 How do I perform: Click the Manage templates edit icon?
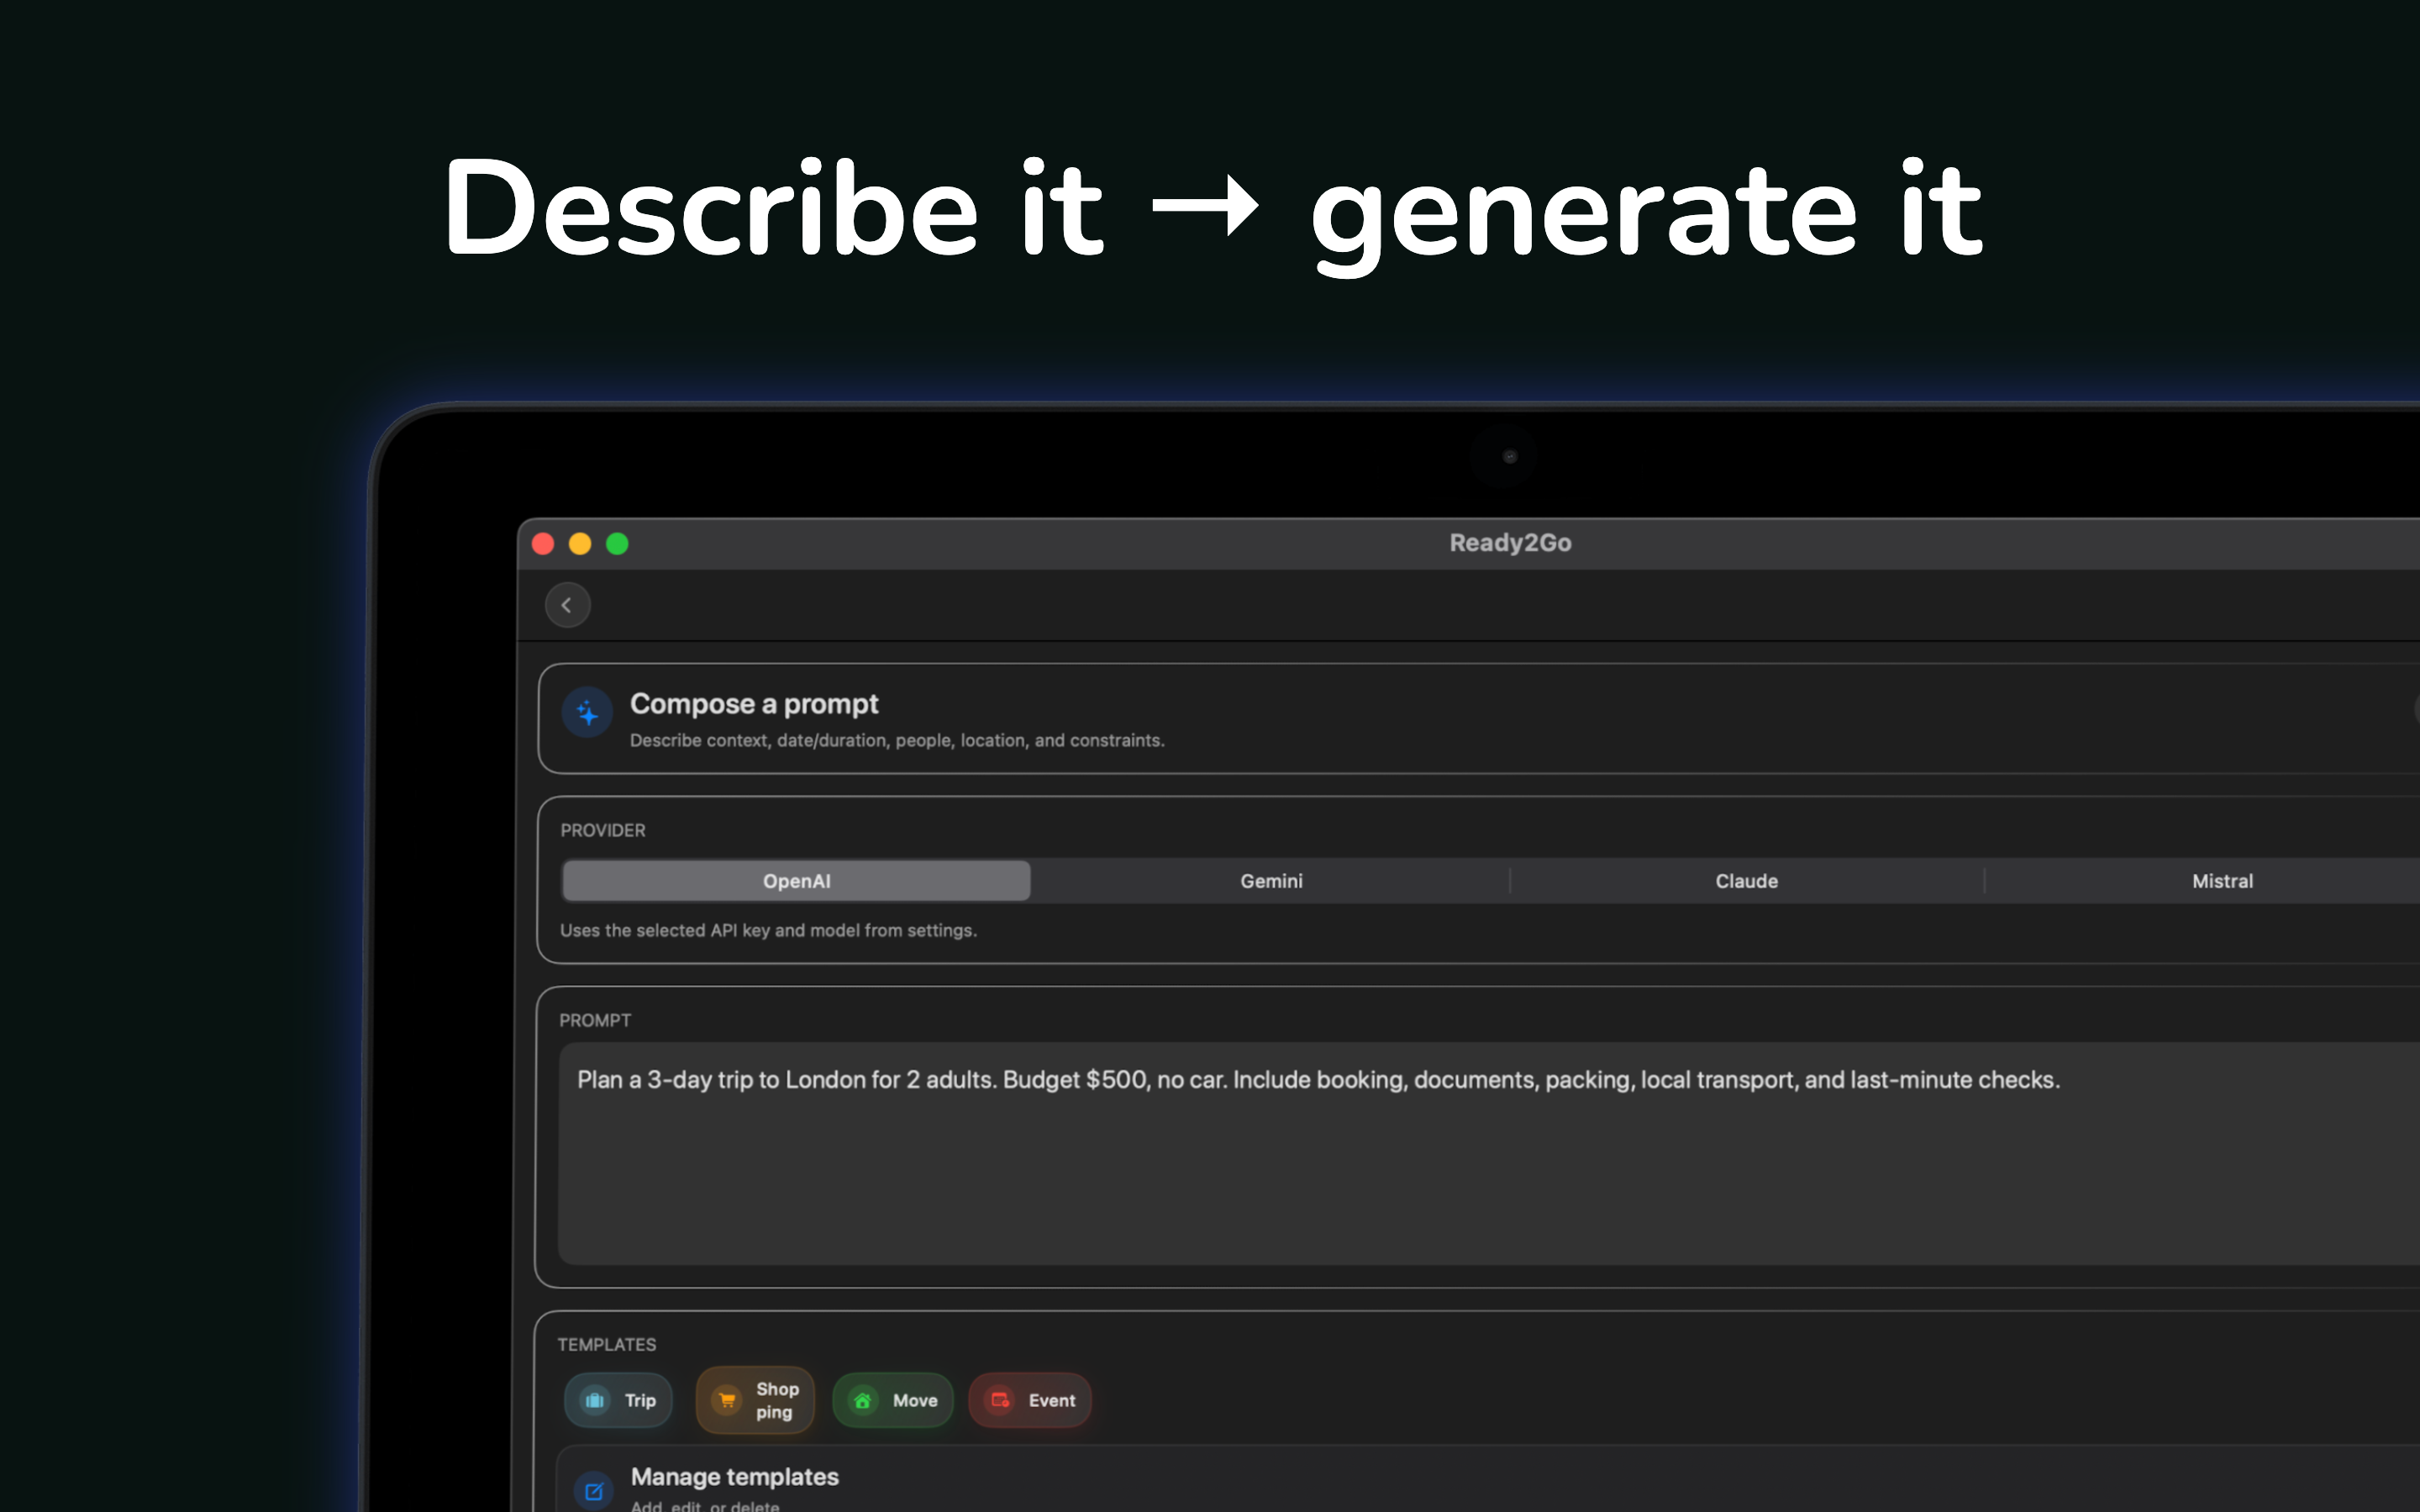[594, 1491]
